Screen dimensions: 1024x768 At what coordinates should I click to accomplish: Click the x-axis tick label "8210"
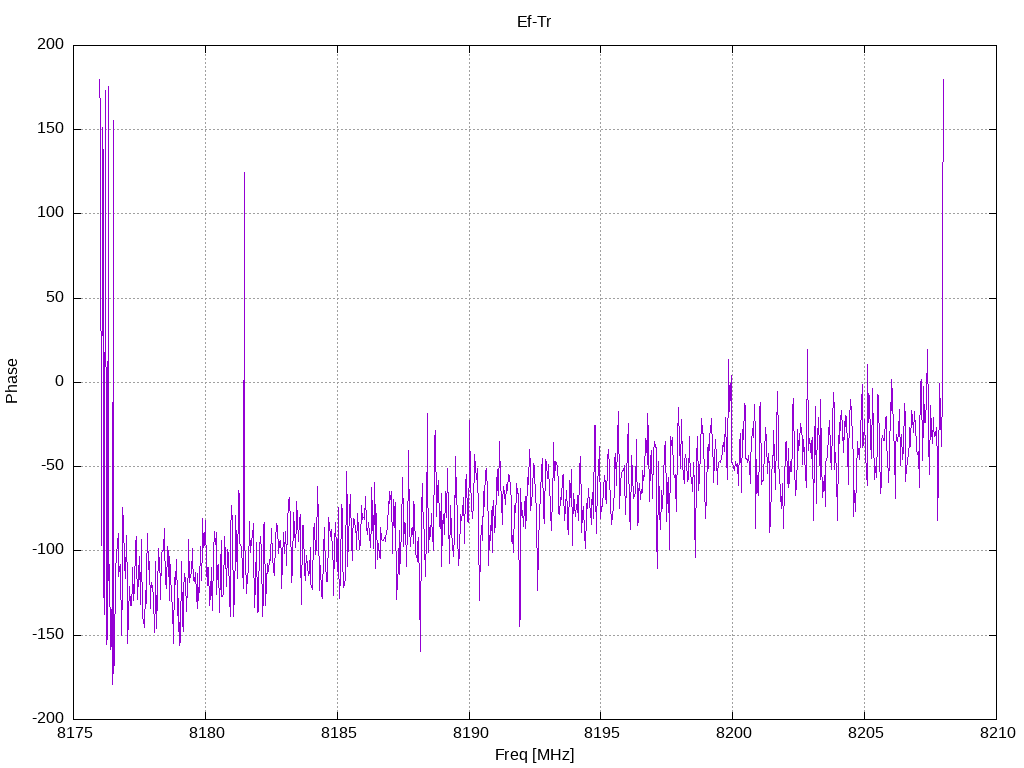click(997, 733)
